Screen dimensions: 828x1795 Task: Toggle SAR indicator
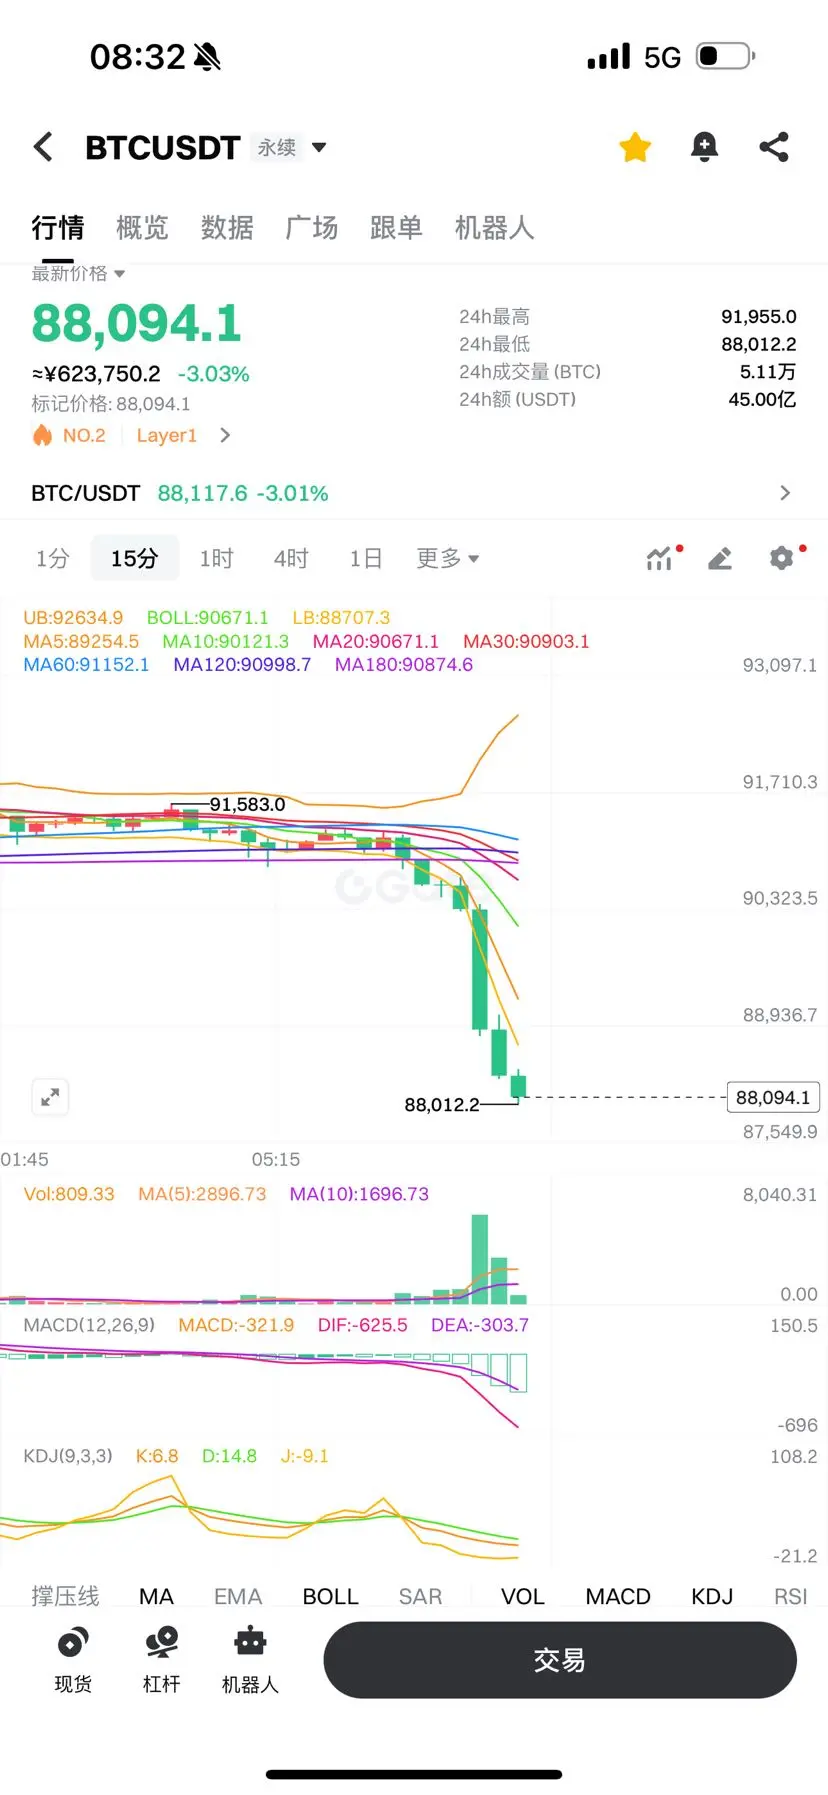click(x=420, y=1596)
